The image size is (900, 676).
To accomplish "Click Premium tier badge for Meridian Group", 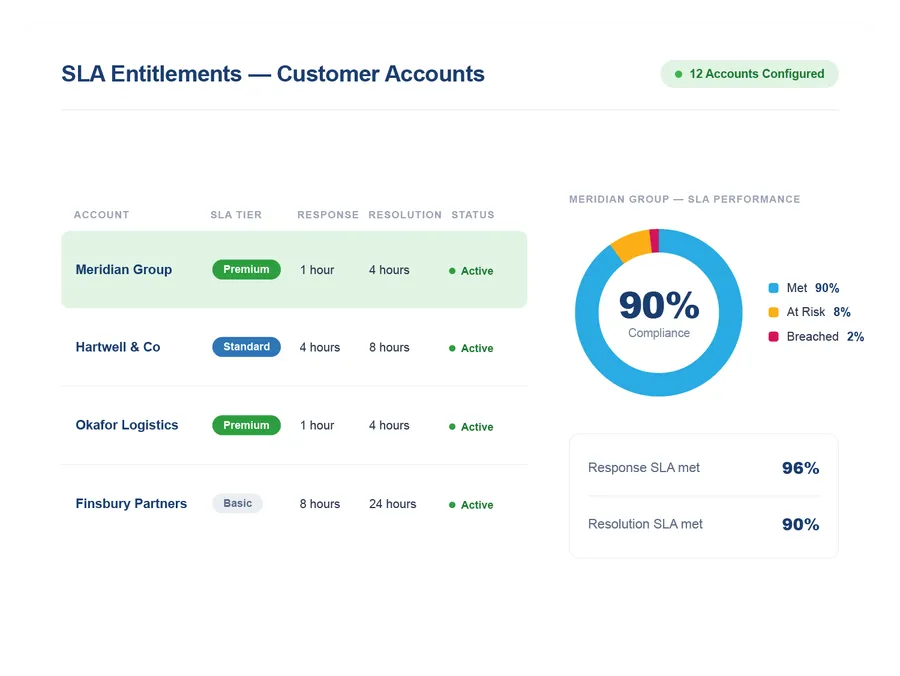I will click(246, 270).
